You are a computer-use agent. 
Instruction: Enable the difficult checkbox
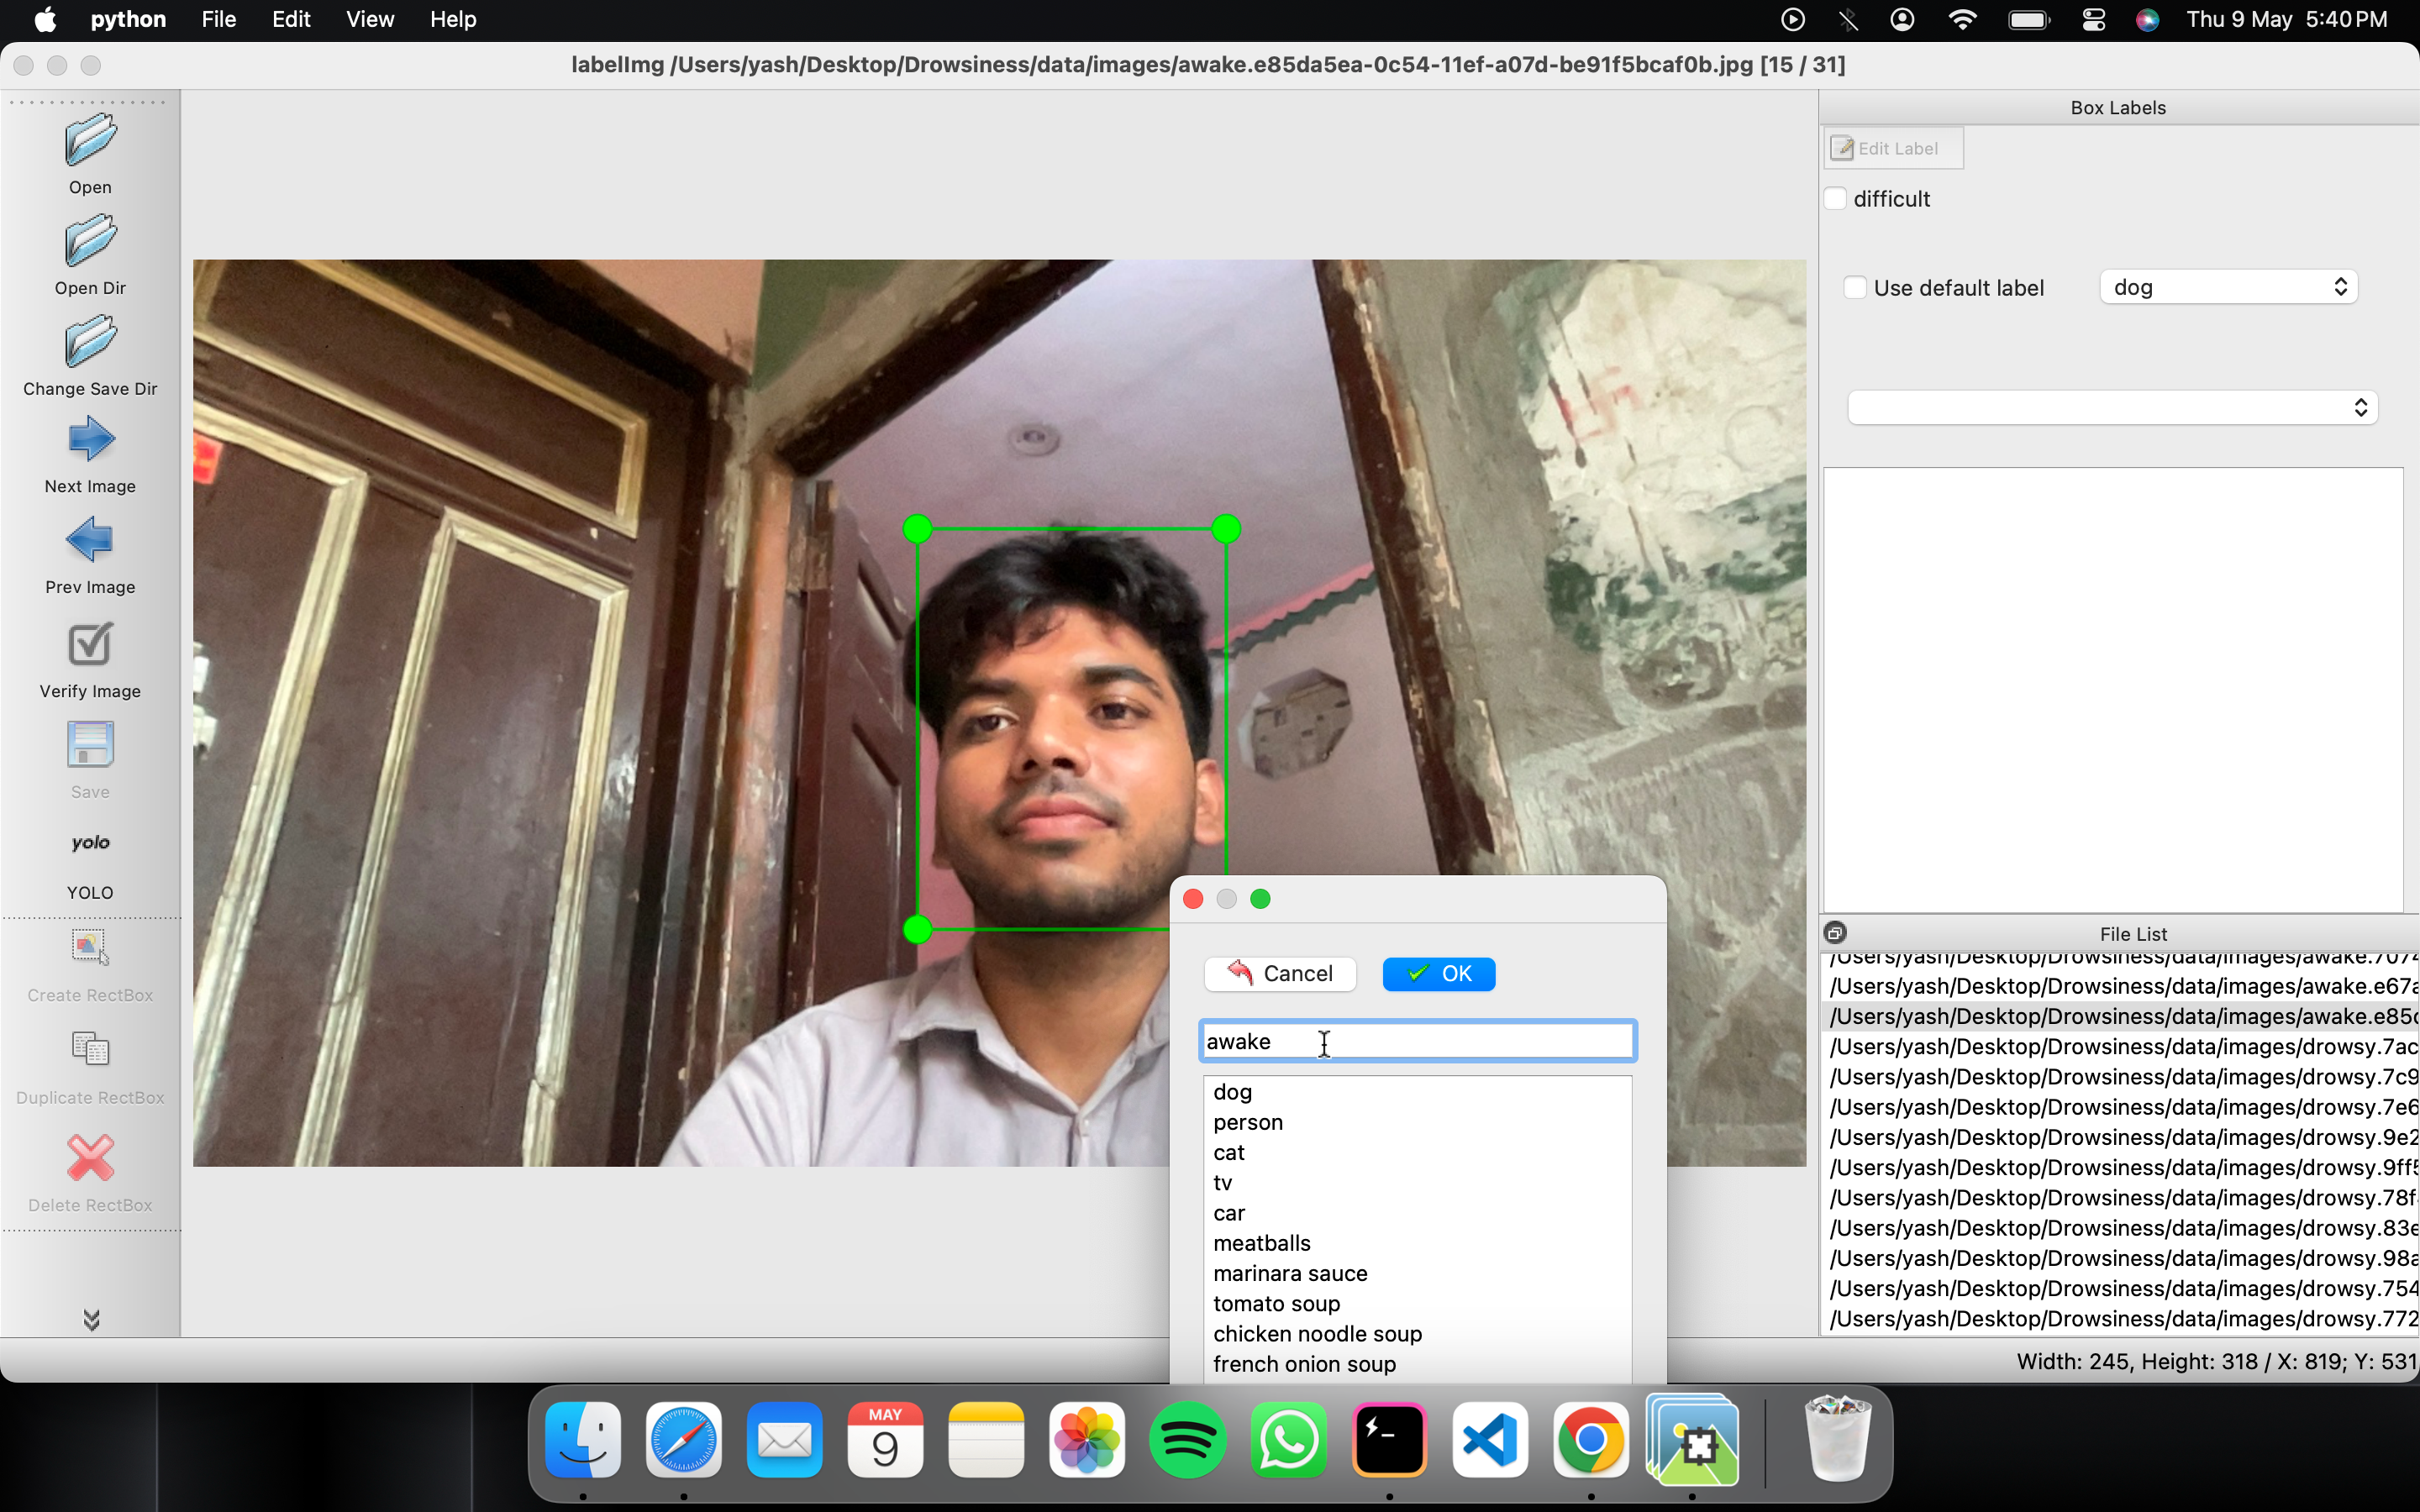pyautogui.click(x=1836, y=199)
